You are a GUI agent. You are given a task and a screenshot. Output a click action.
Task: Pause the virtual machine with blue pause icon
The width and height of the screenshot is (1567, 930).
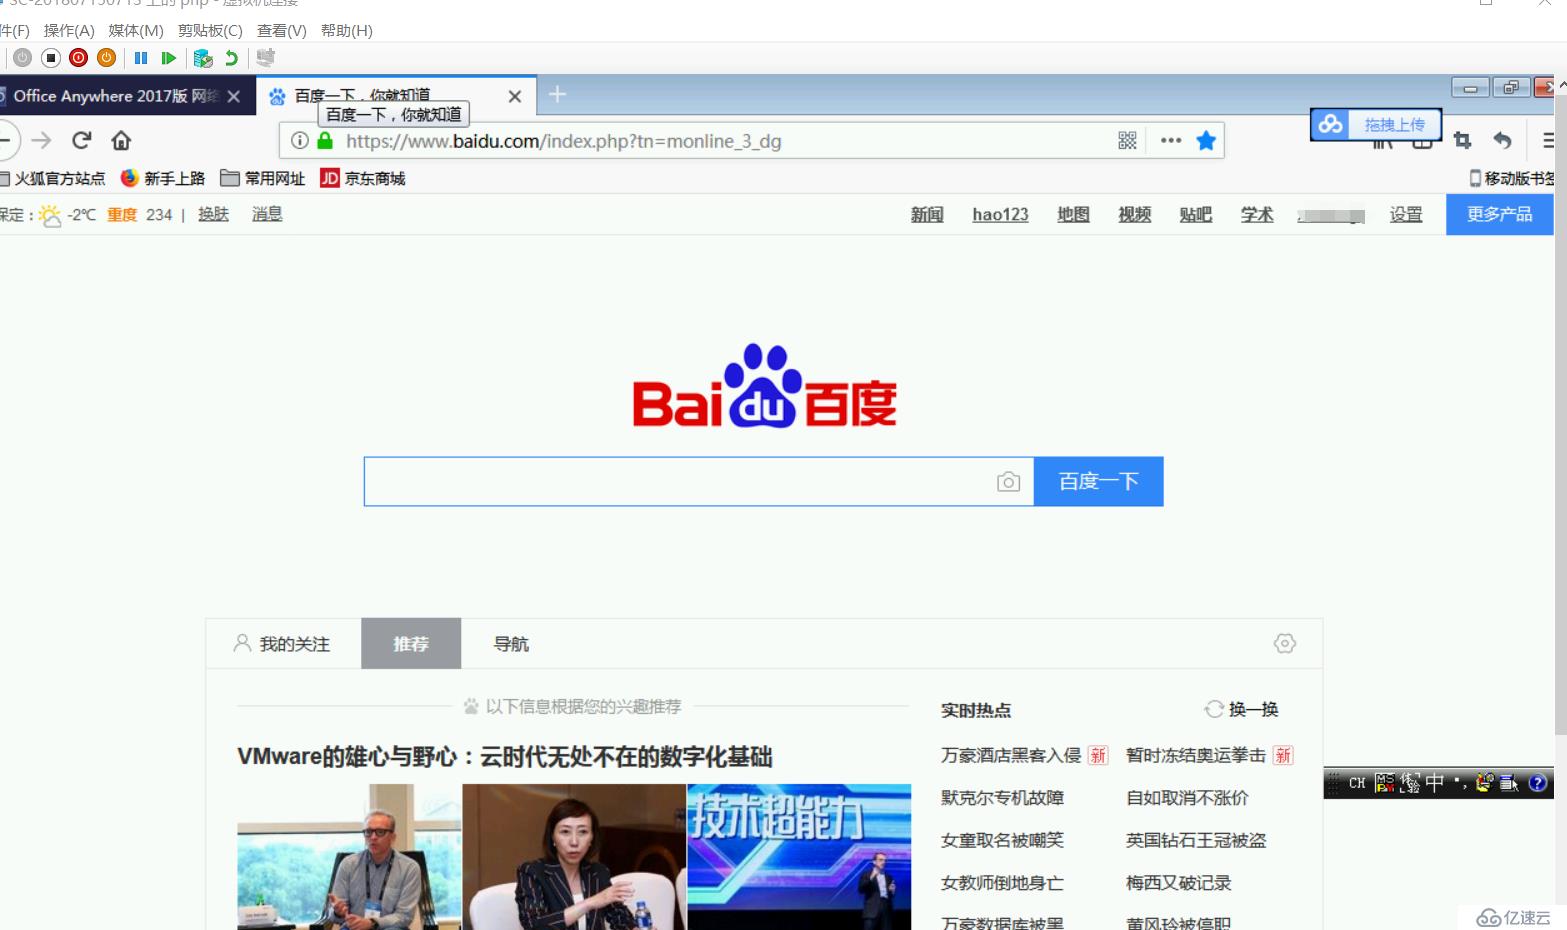coord(141,58)
